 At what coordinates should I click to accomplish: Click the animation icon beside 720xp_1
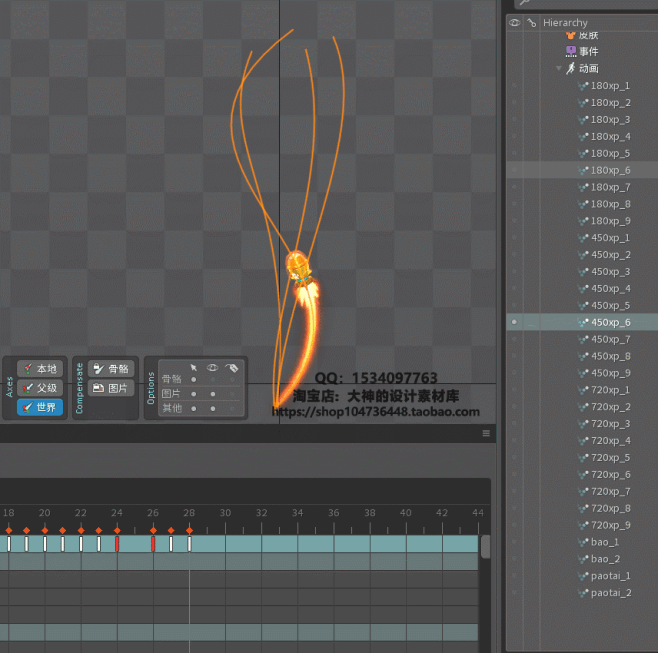pyautogui.click(x=583, y=390)
